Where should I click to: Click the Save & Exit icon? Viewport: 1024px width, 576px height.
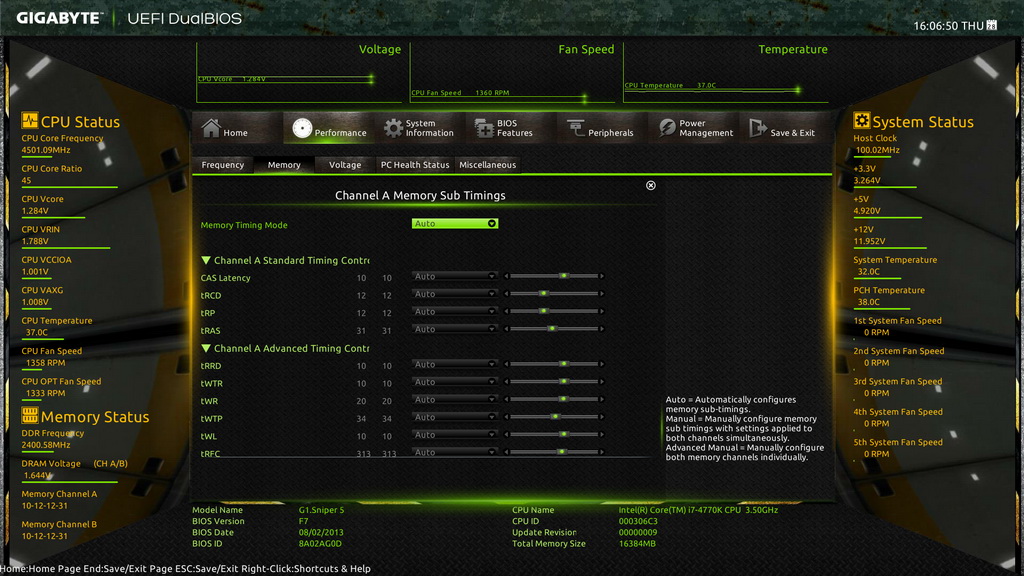pyautogui.click(x=757, y=128)
